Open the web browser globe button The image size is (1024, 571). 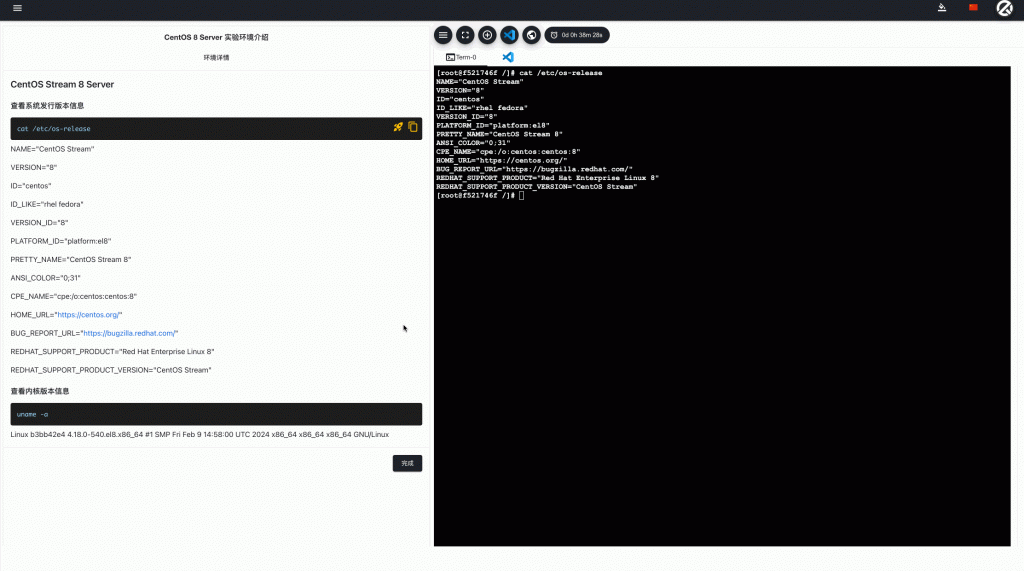coord(532,35)
